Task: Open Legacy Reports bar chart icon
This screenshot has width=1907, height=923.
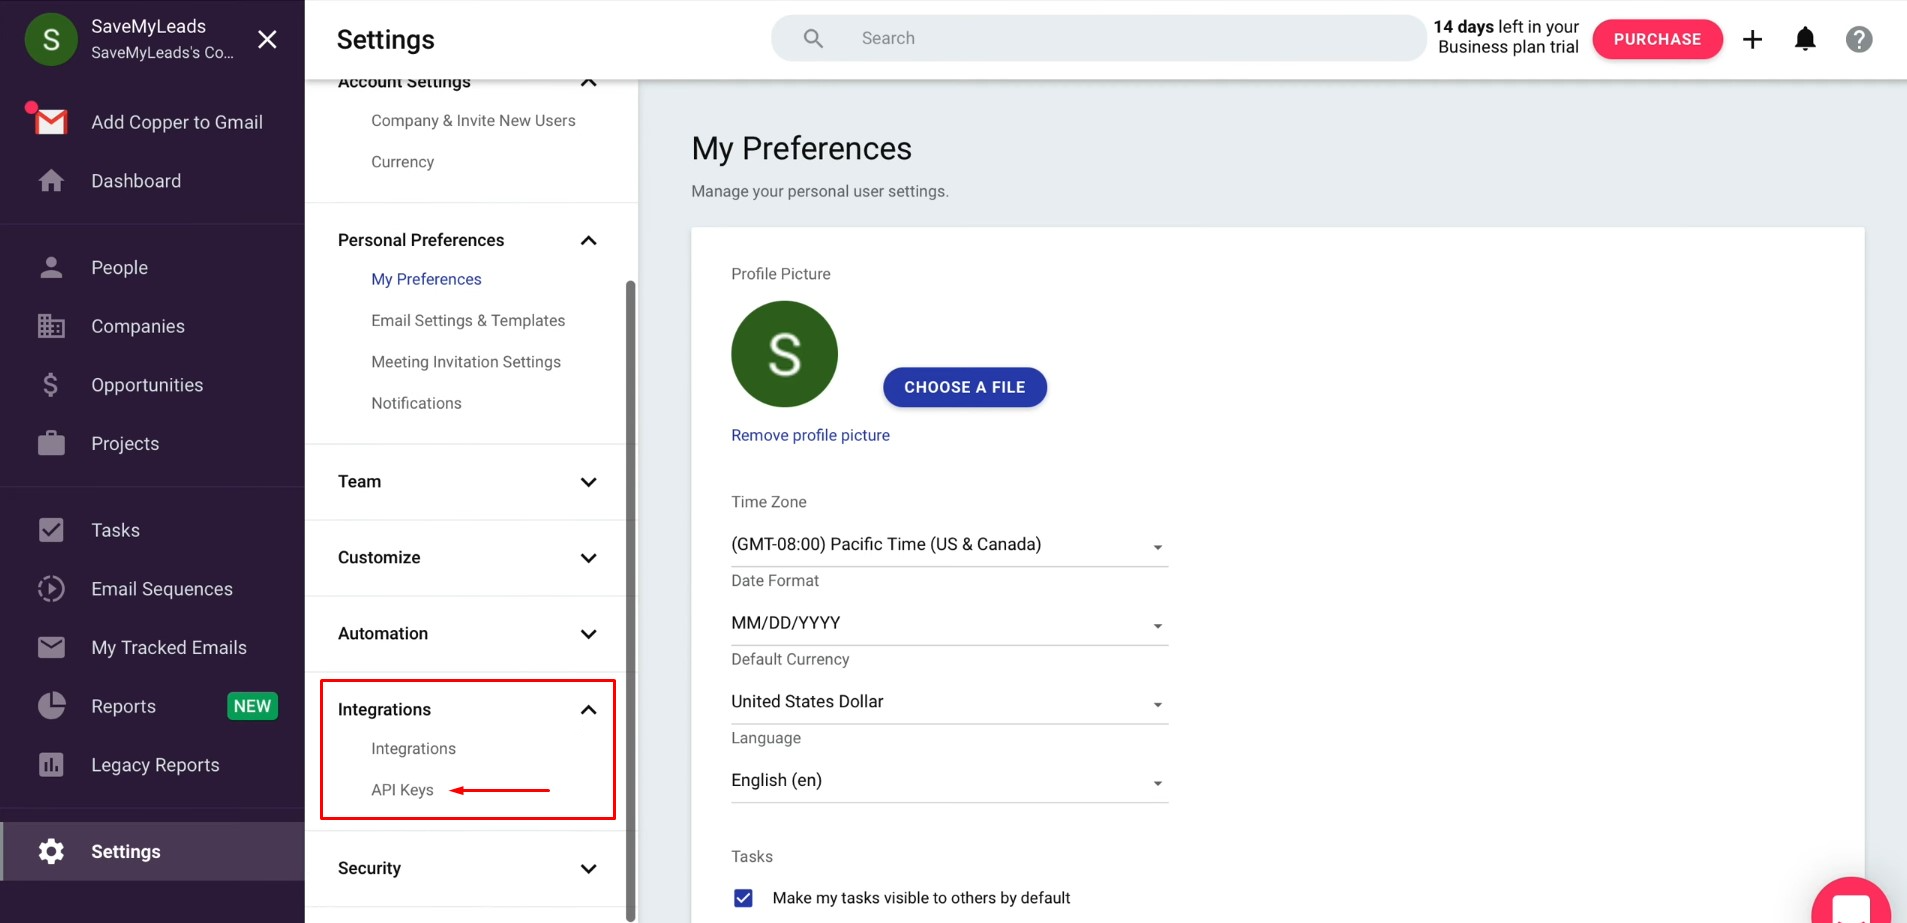Action: (51, 765)
